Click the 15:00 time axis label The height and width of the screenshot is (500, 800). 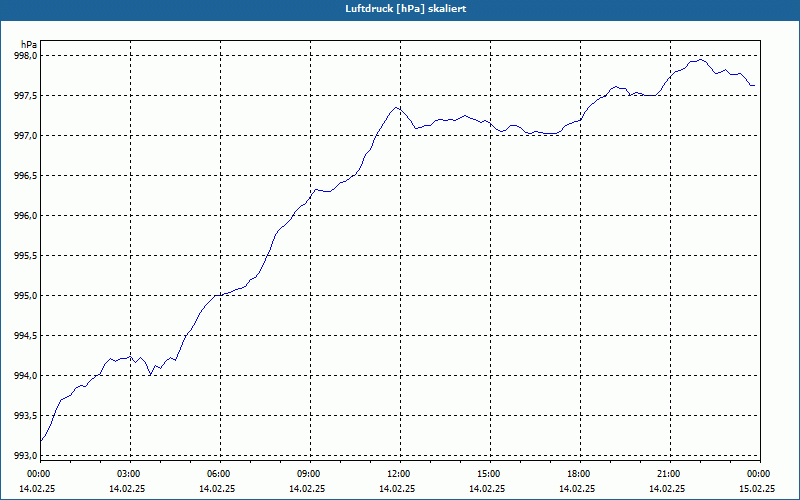pos(490,474)
